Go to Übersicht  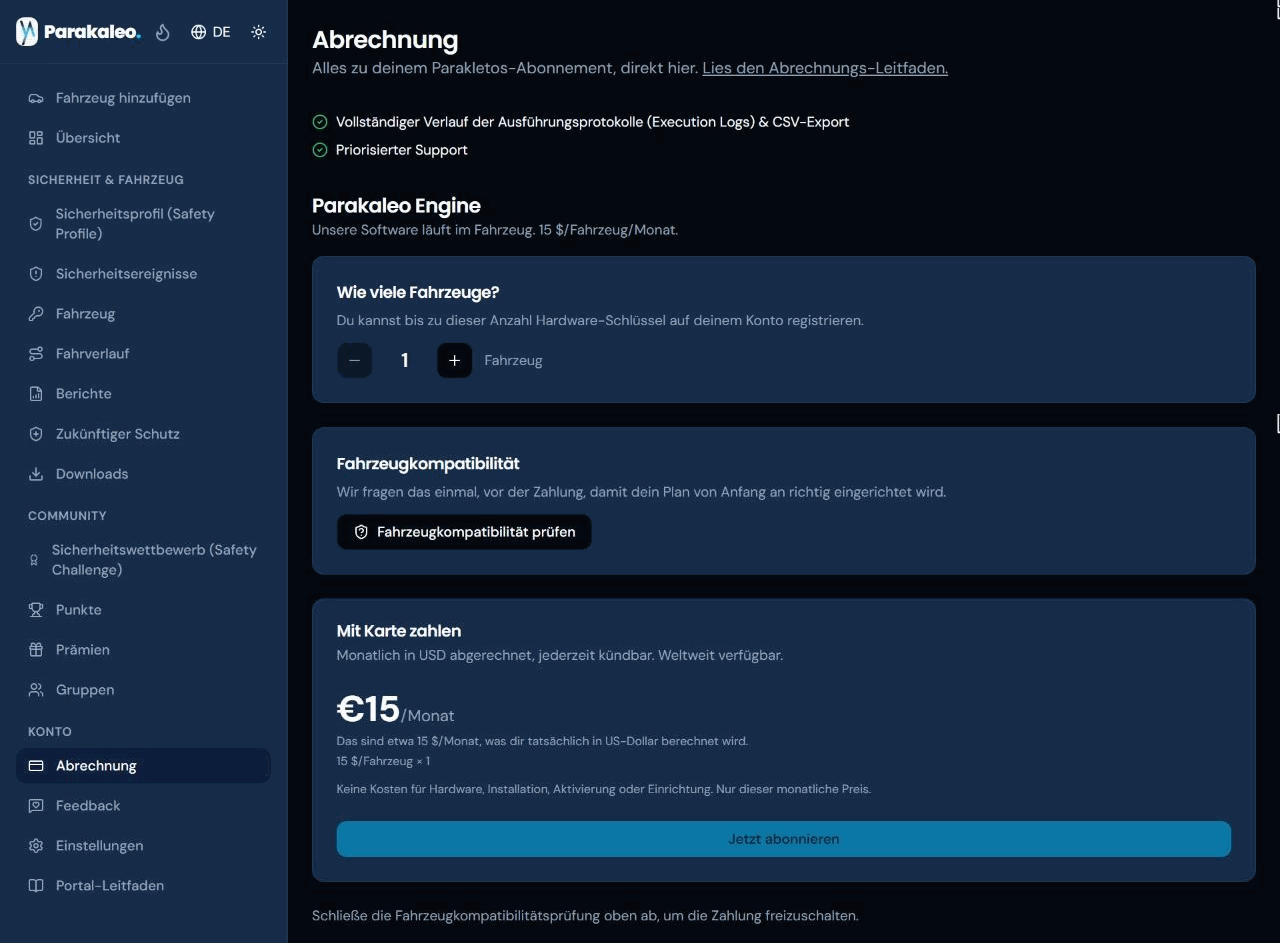[x=143, y=138]
